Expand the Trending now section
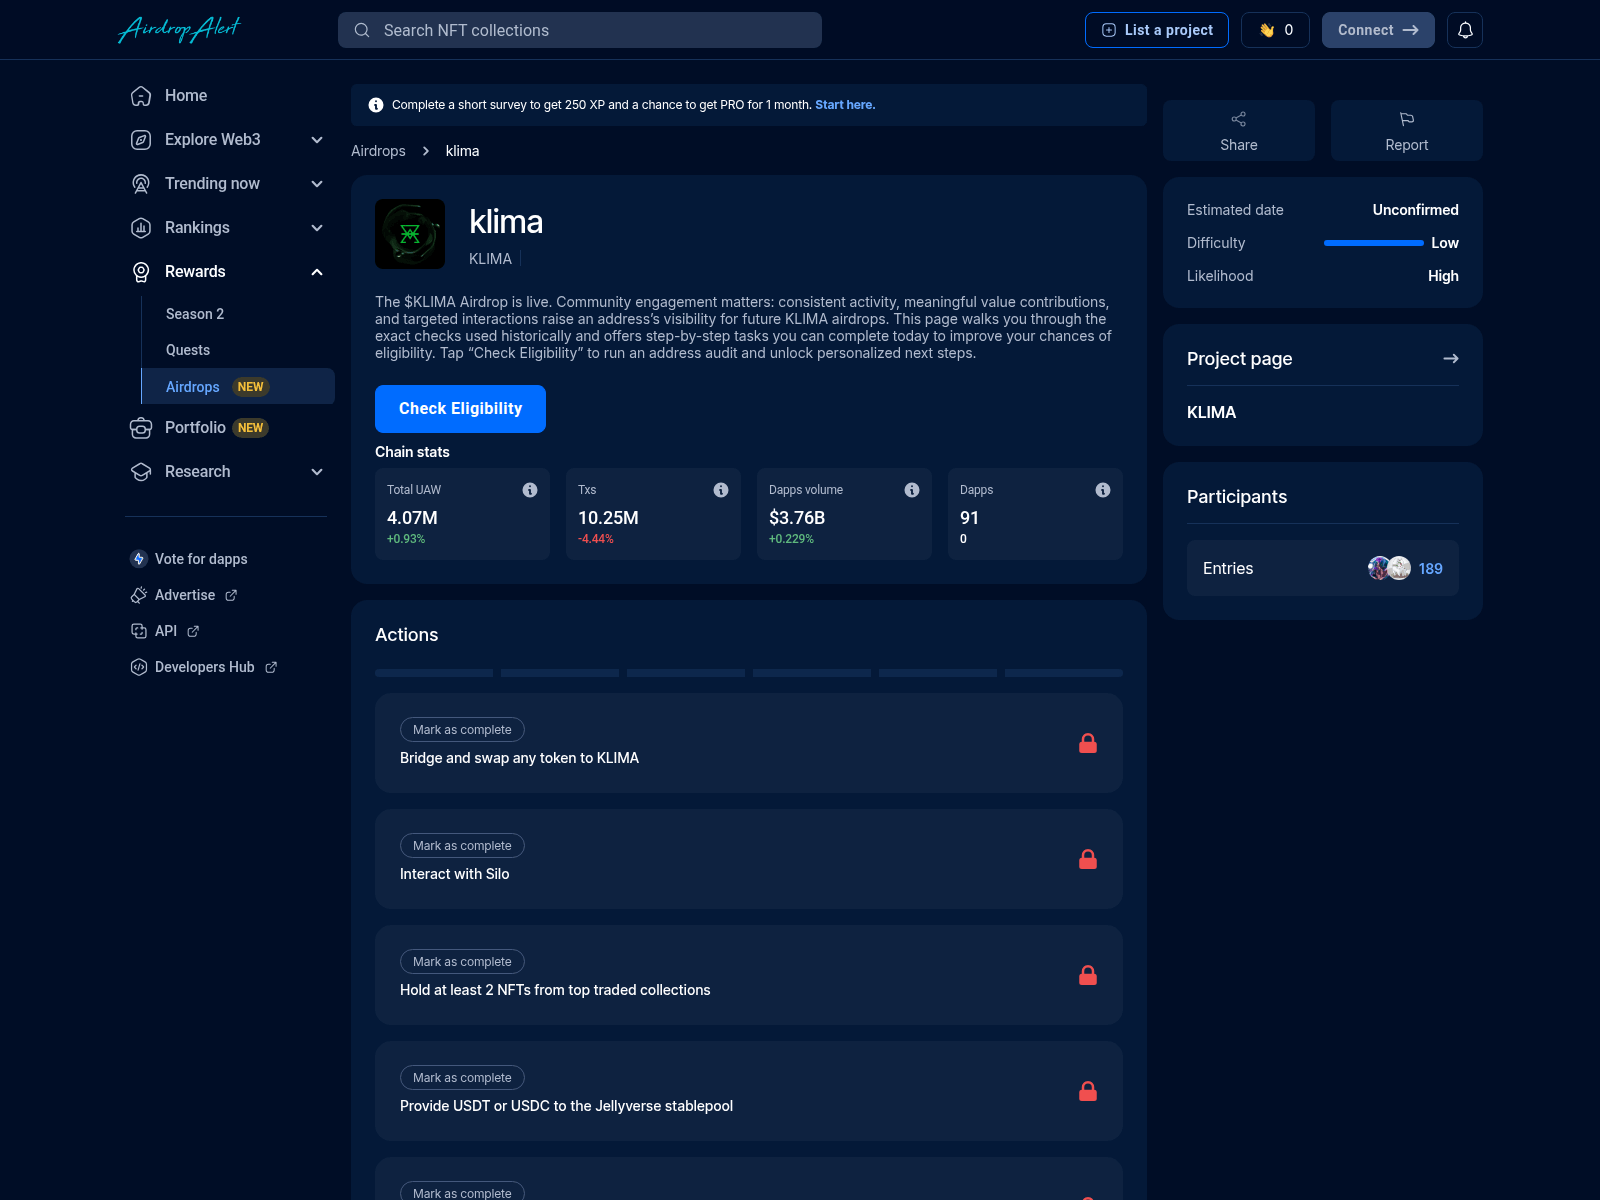The height and width of the screenshot is (1200, 1600). 317,184
